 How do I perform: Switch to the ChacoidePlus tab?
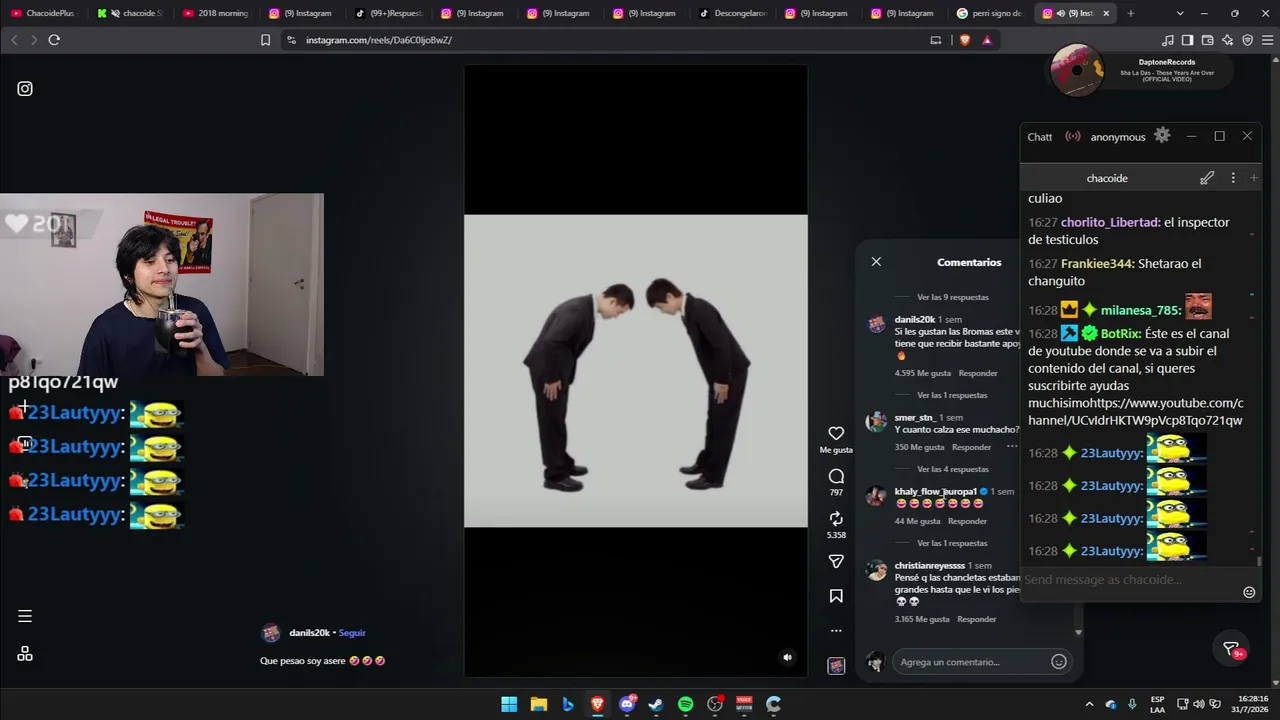tap(44, 13)
